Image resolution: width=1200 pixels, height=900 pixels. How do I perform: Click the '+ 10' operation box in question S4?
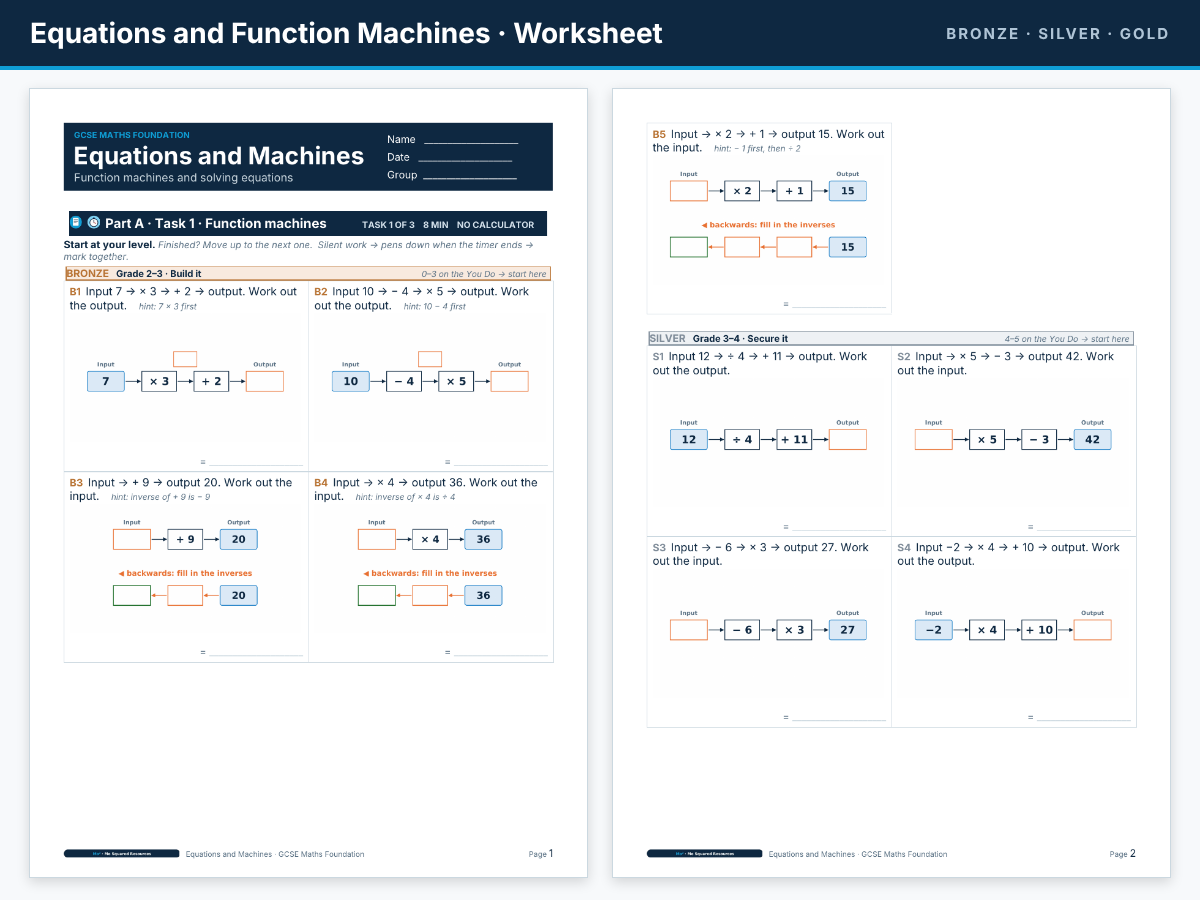[x=1040, y=630]
